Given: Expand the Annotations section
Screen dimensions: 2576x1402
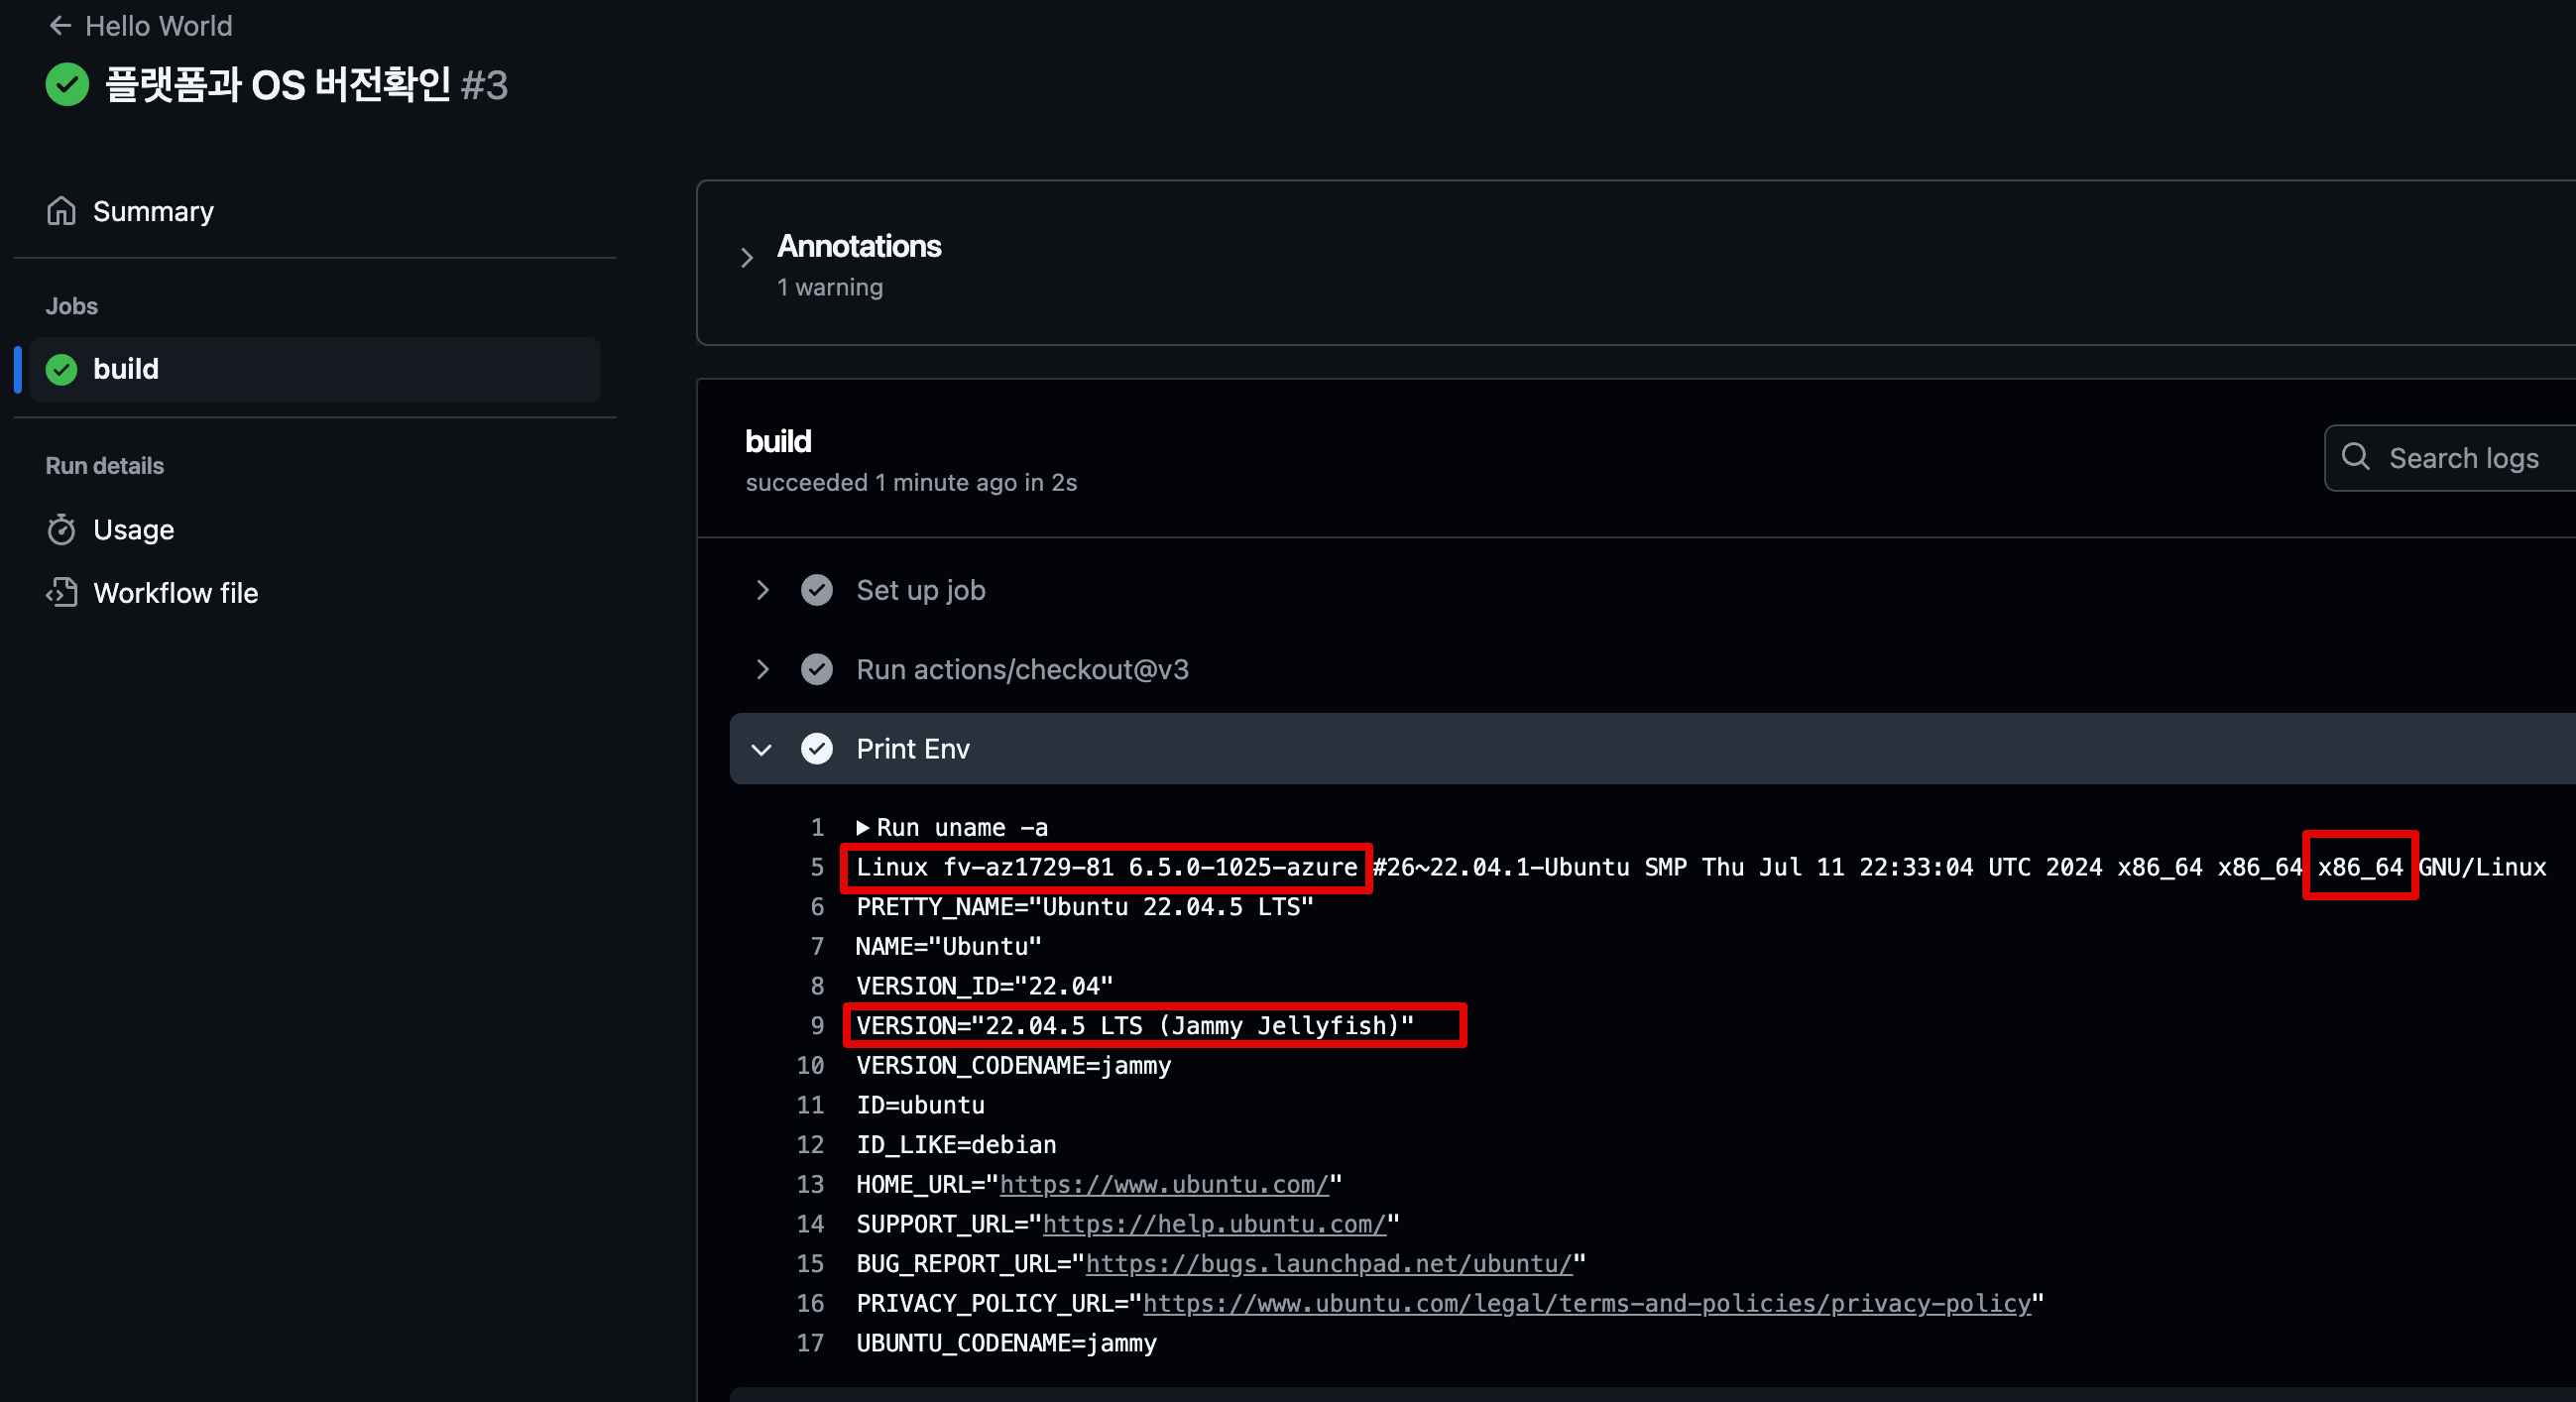Looking at the screenshot, I should point(747,258).
